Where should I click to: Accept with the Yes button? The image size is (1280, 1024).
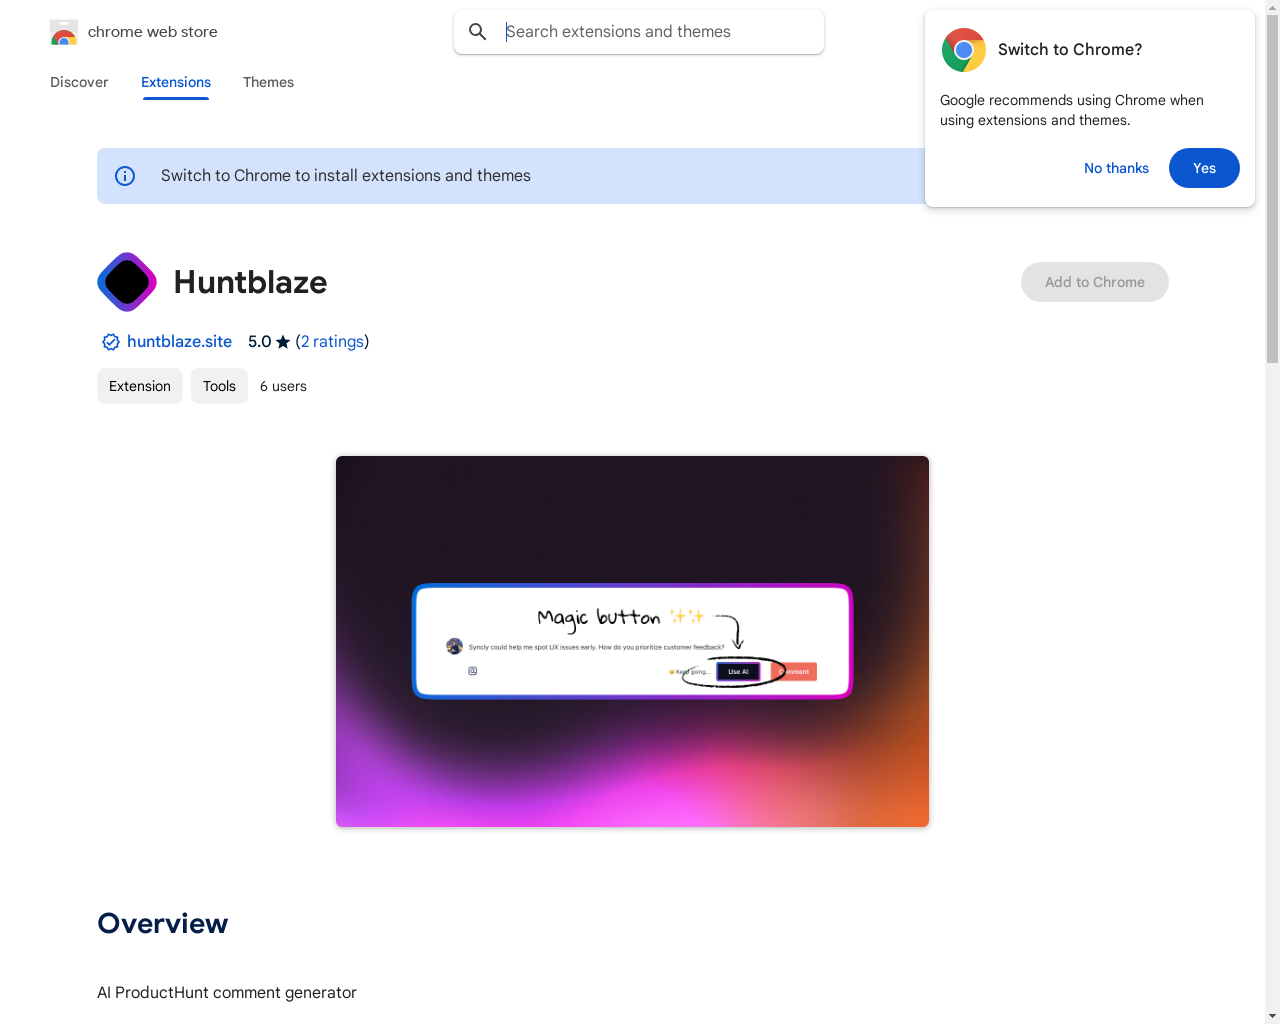(1204, 168)
